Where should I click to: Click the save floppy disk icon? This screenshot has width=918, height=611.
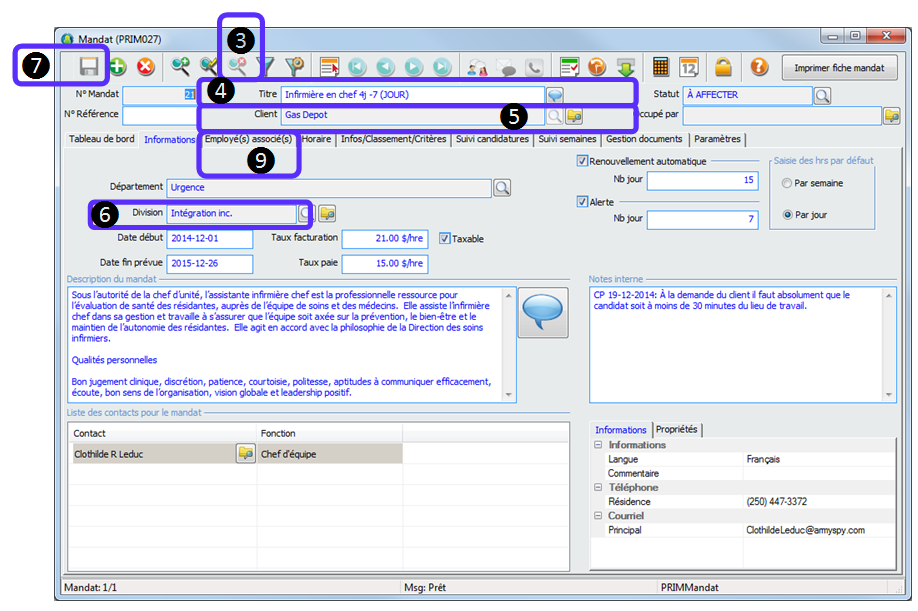89,67
